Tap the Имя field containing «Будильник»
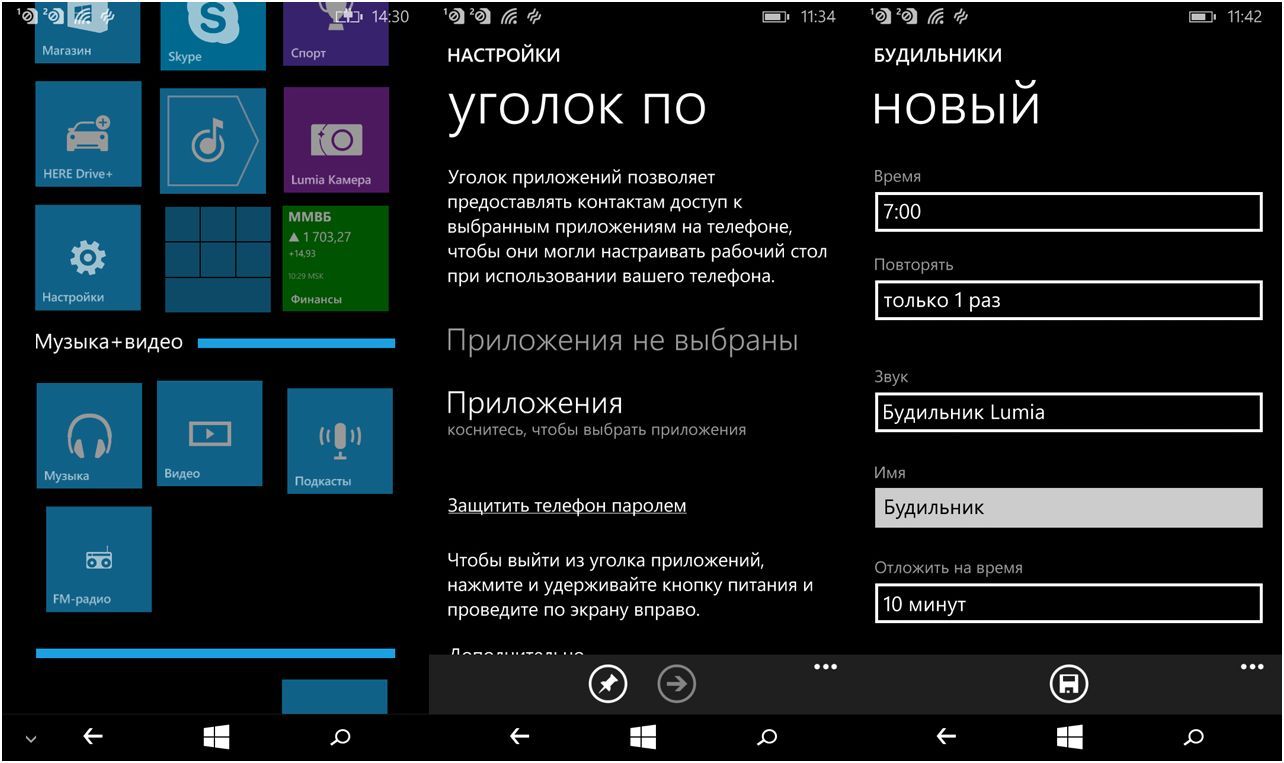The height and width of the screenshot is (763, 1284). point(1067,507)
